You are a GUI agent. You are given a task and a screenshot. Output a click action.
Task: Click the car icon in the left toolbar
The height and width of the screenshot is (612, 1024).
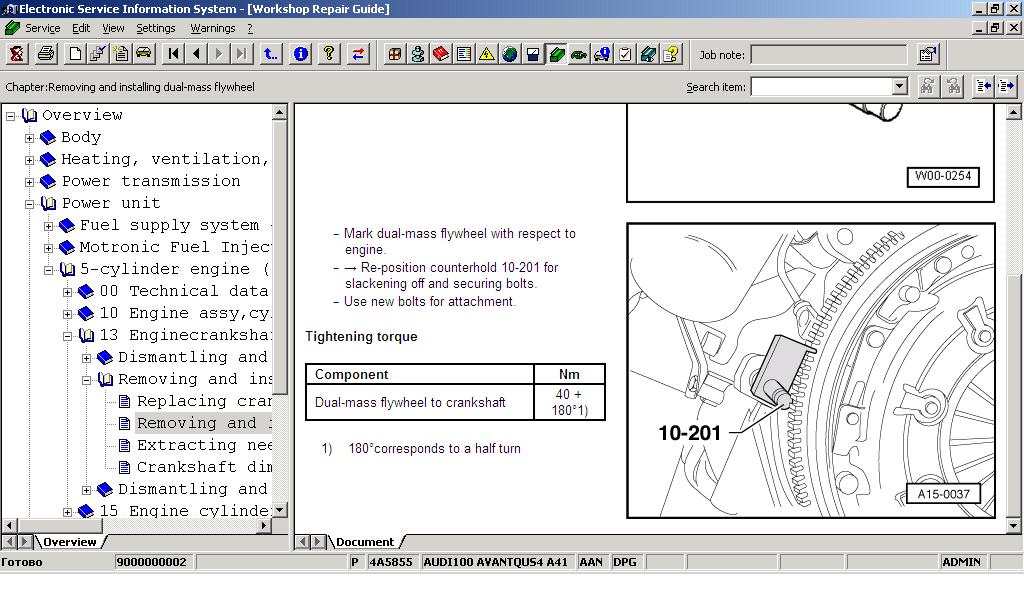(144, 54)
